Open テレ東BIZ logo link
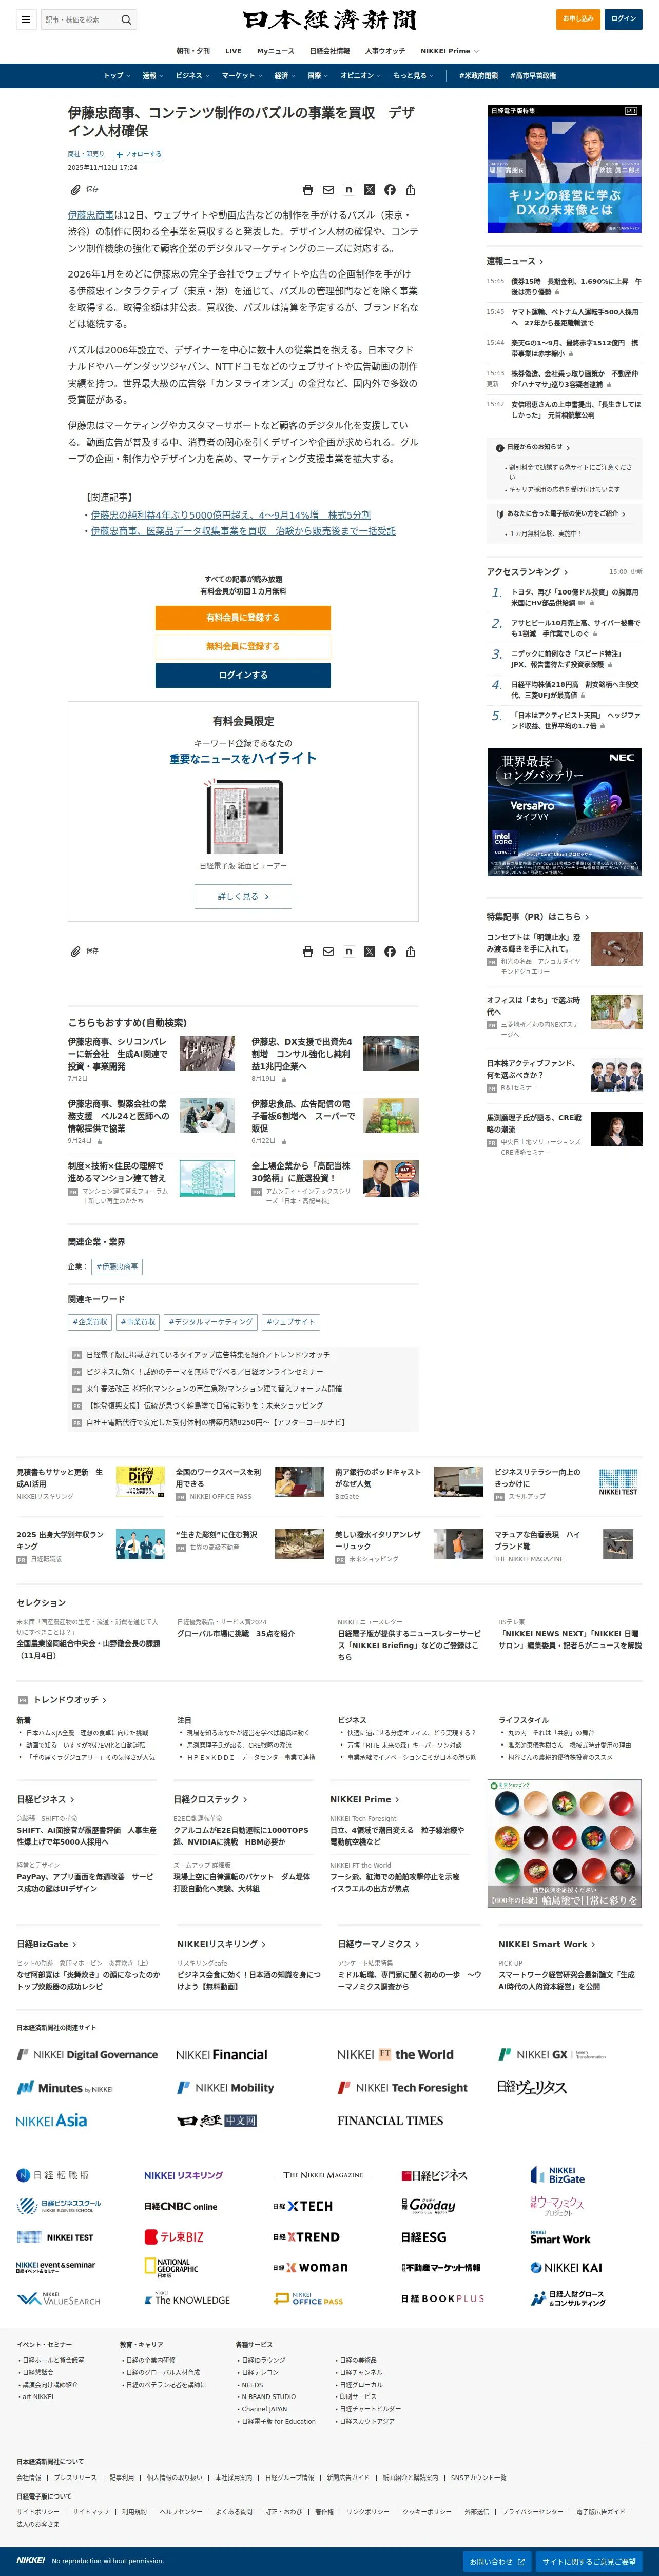 [174, 2237]
